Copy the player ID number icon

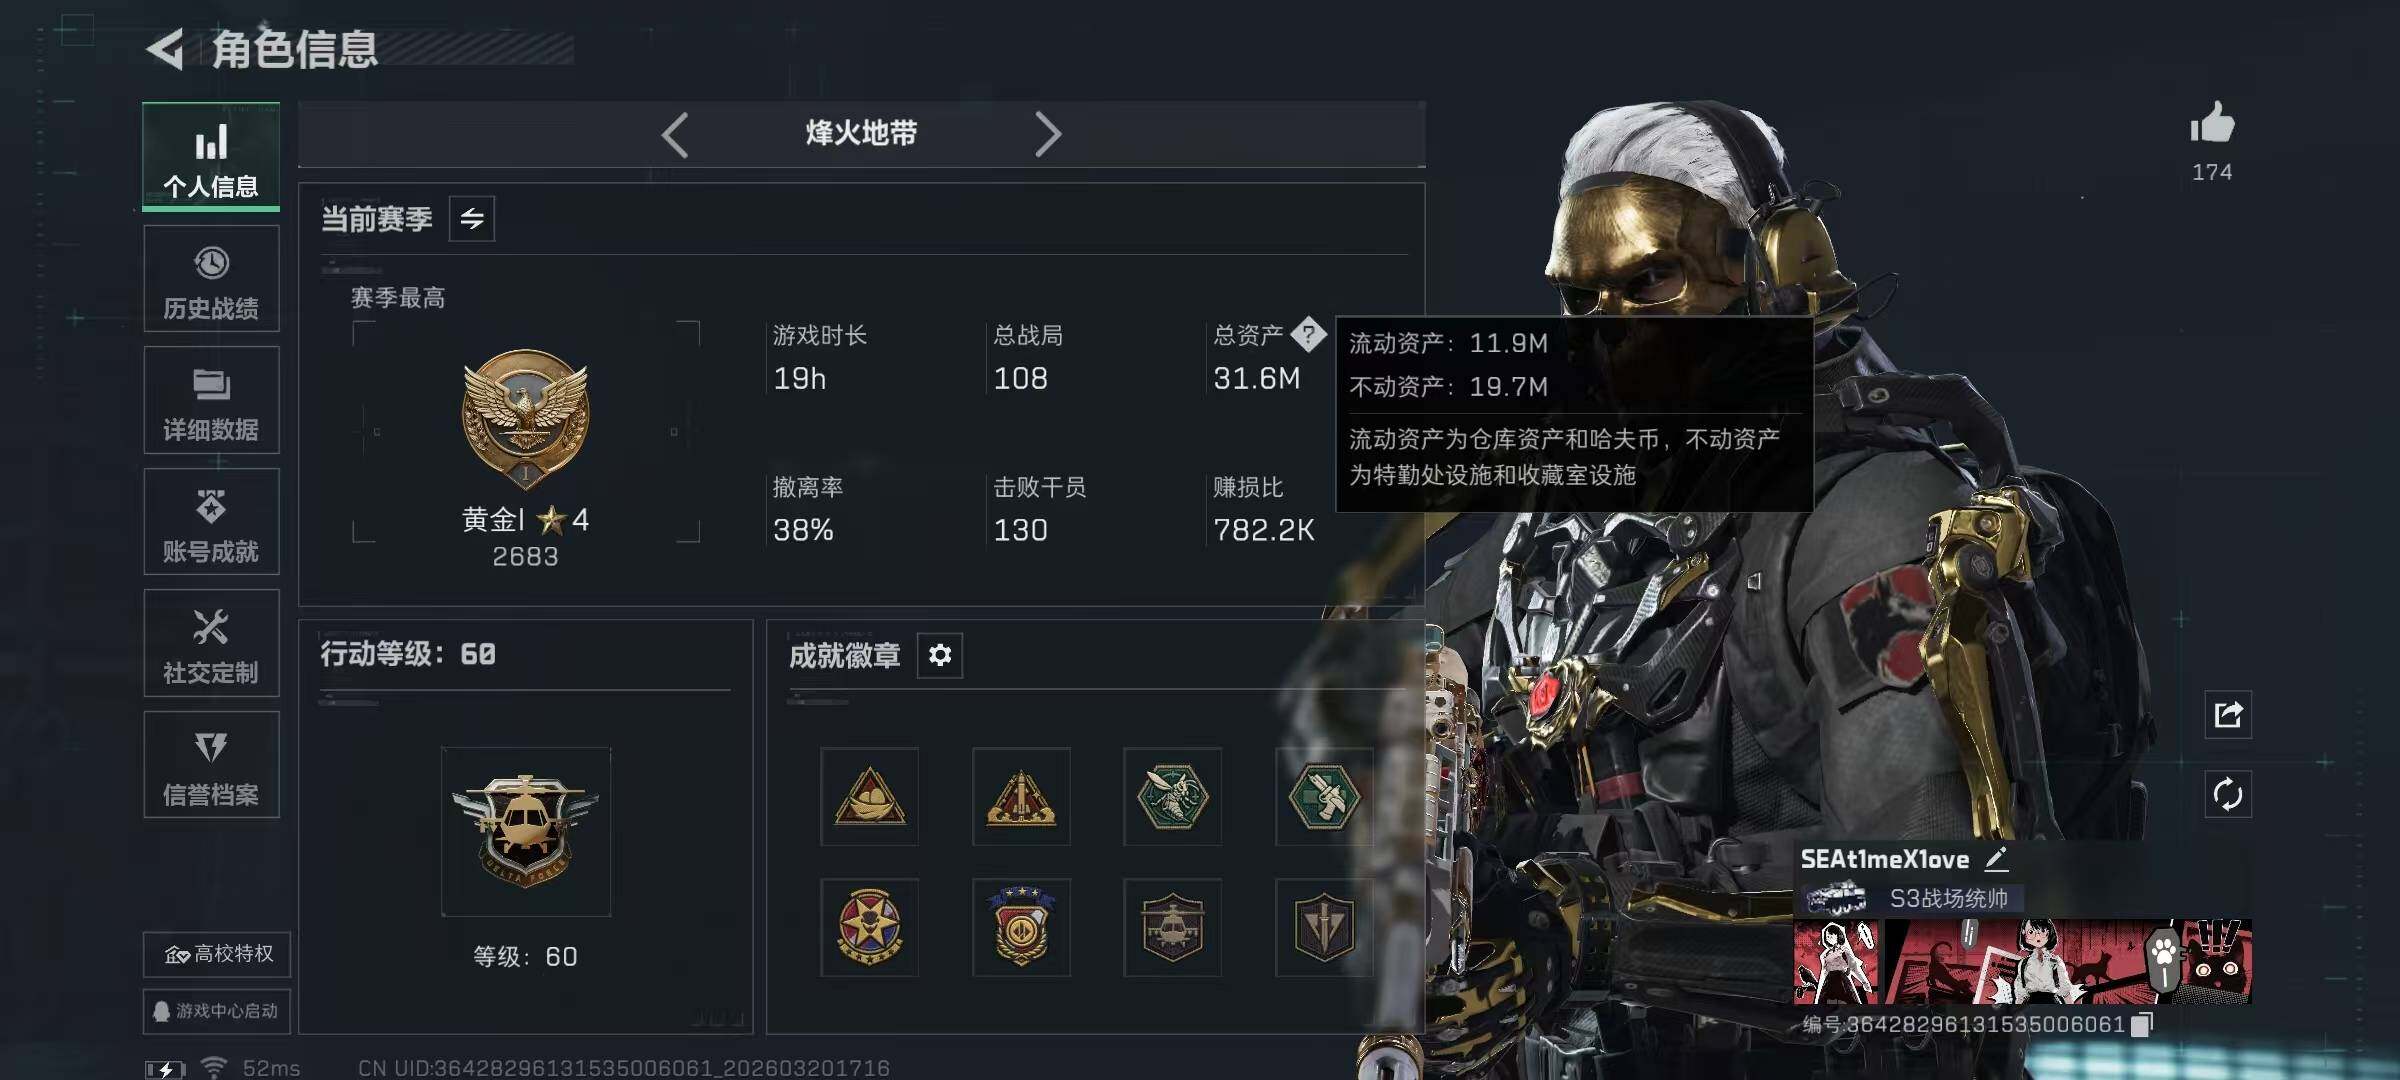tap(2141, 1025)
